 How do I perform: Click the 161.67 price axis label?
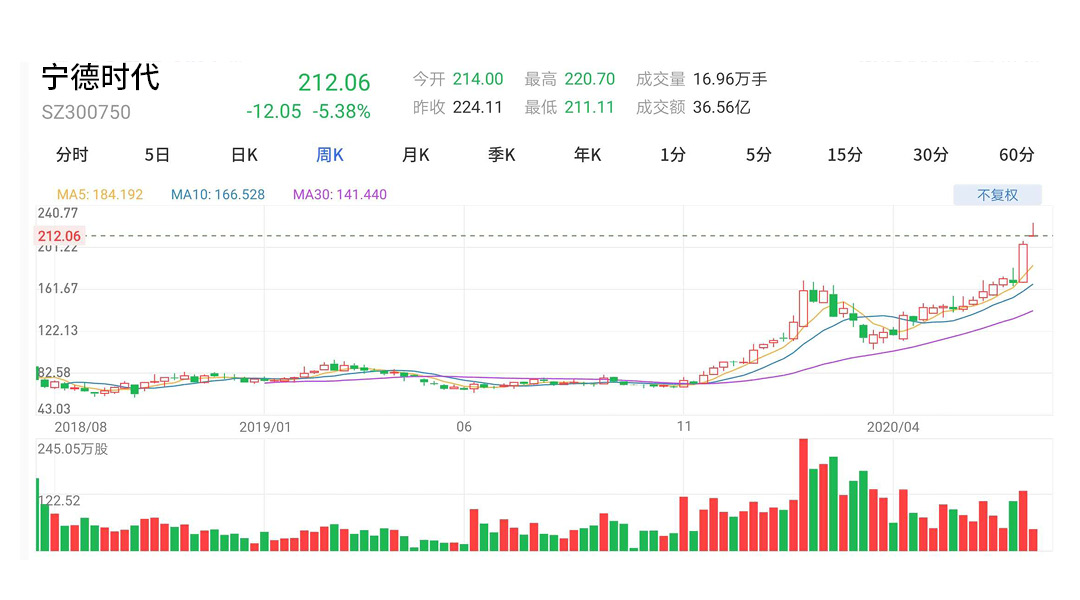tap(58, 289)
